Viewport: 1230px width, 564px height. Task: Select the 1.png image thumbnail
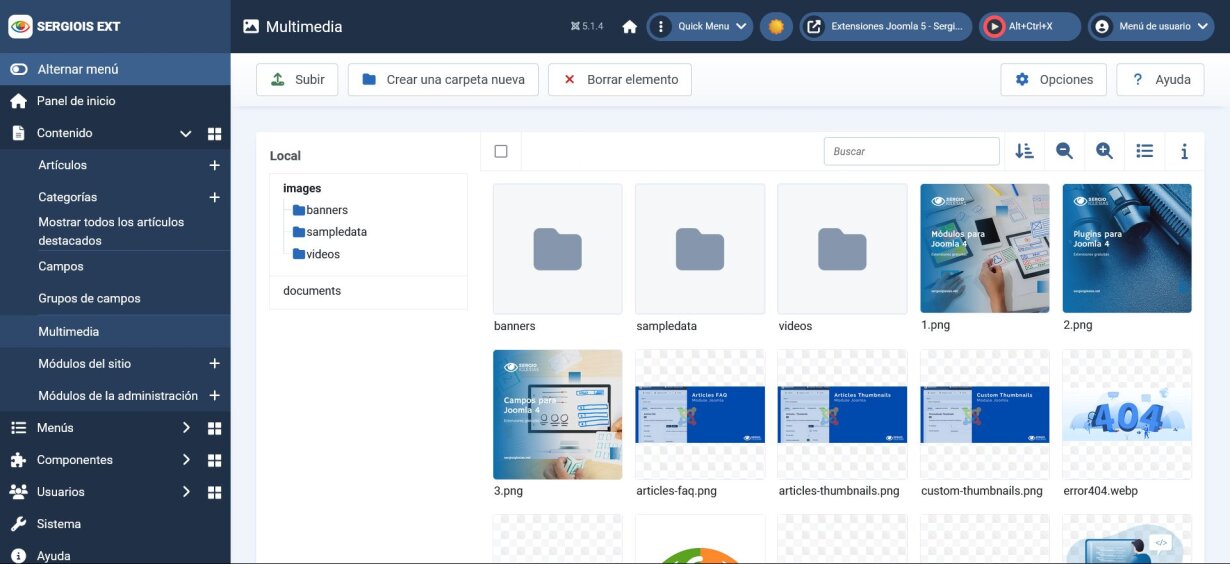tap(985, 248)
